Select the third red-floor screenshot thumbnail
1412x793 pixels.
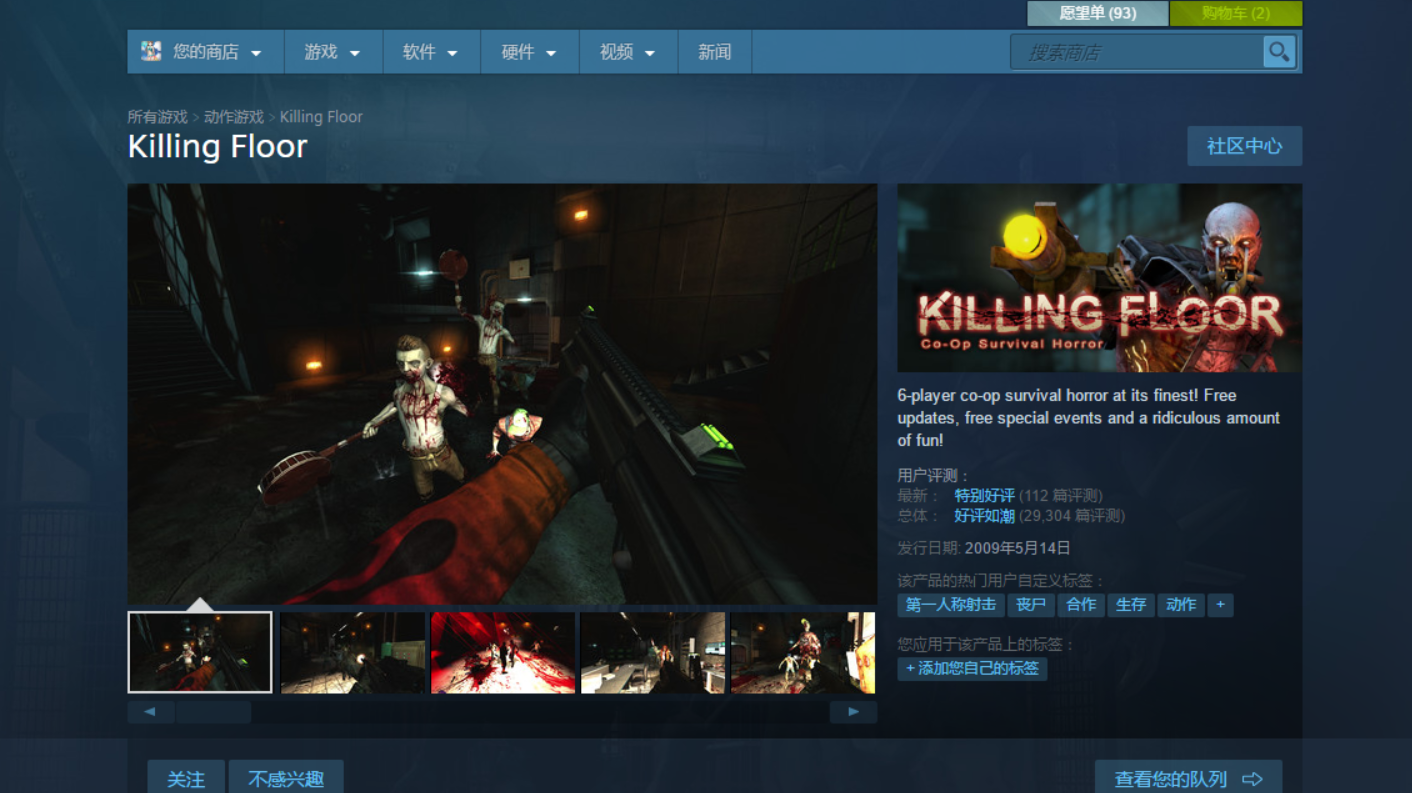pyautogui.click(x=503, y=653)
